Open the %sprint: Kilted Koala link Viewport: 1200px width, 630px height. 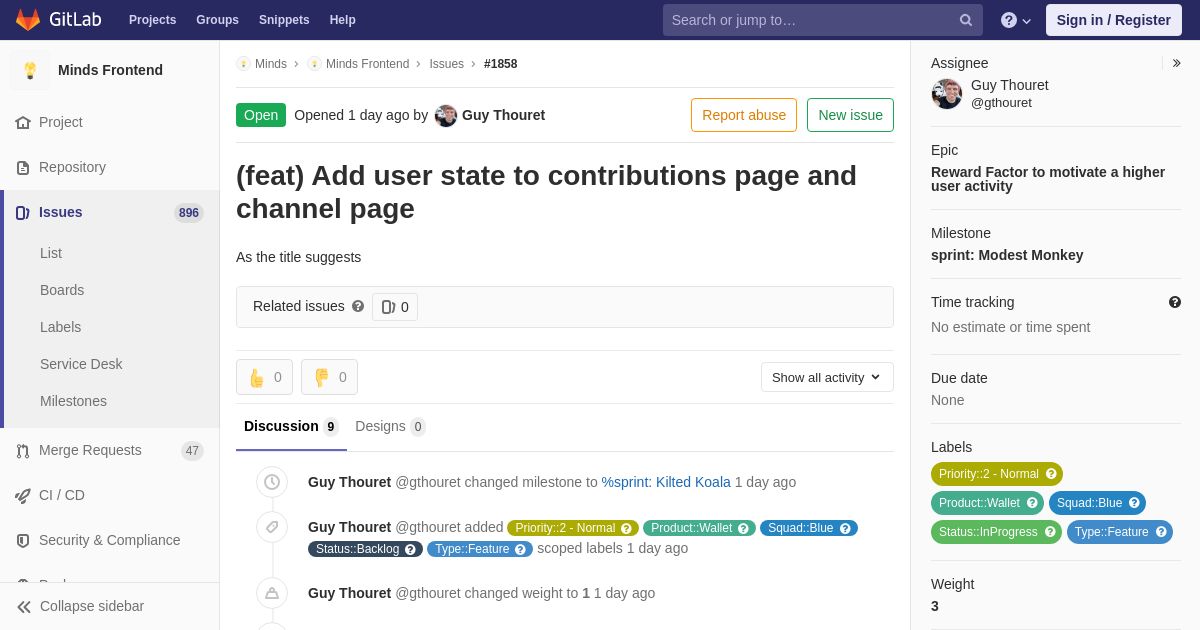click(x=666, y=482)
